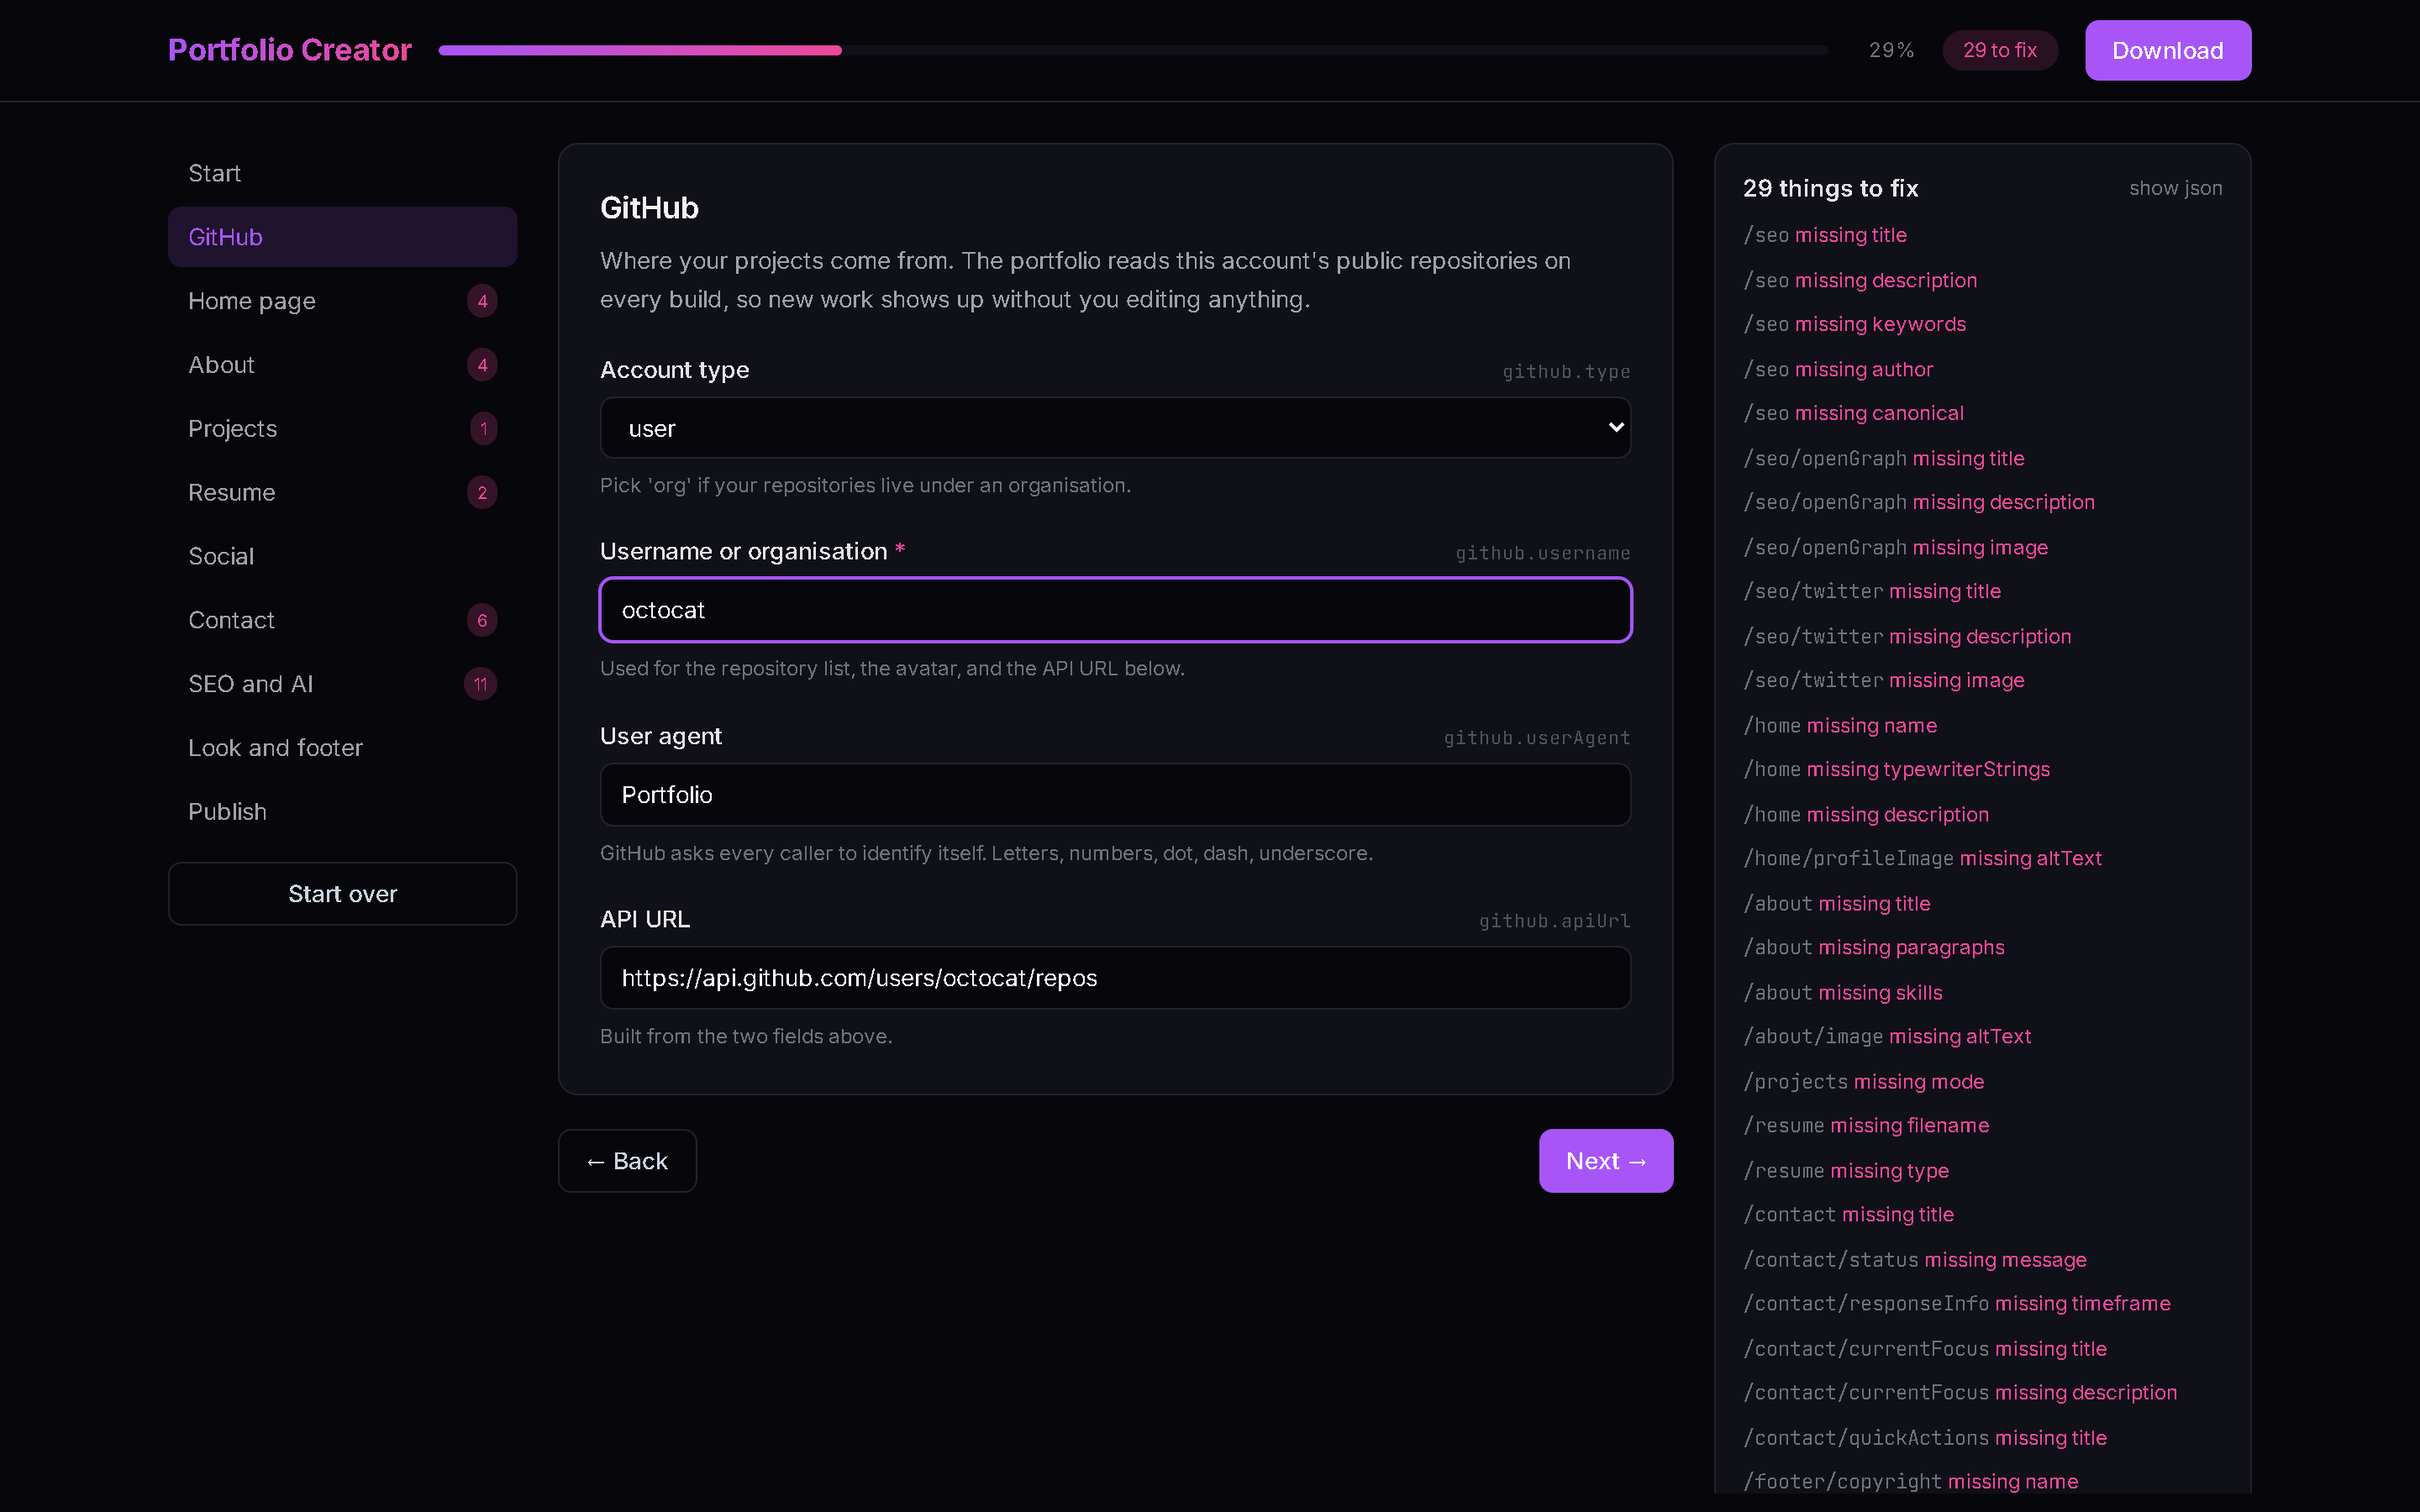Focus the User agent field
Image resolution: width=2420 pixels, height=1512 pixels.
pyautogui.click(x=1115, y=795)
